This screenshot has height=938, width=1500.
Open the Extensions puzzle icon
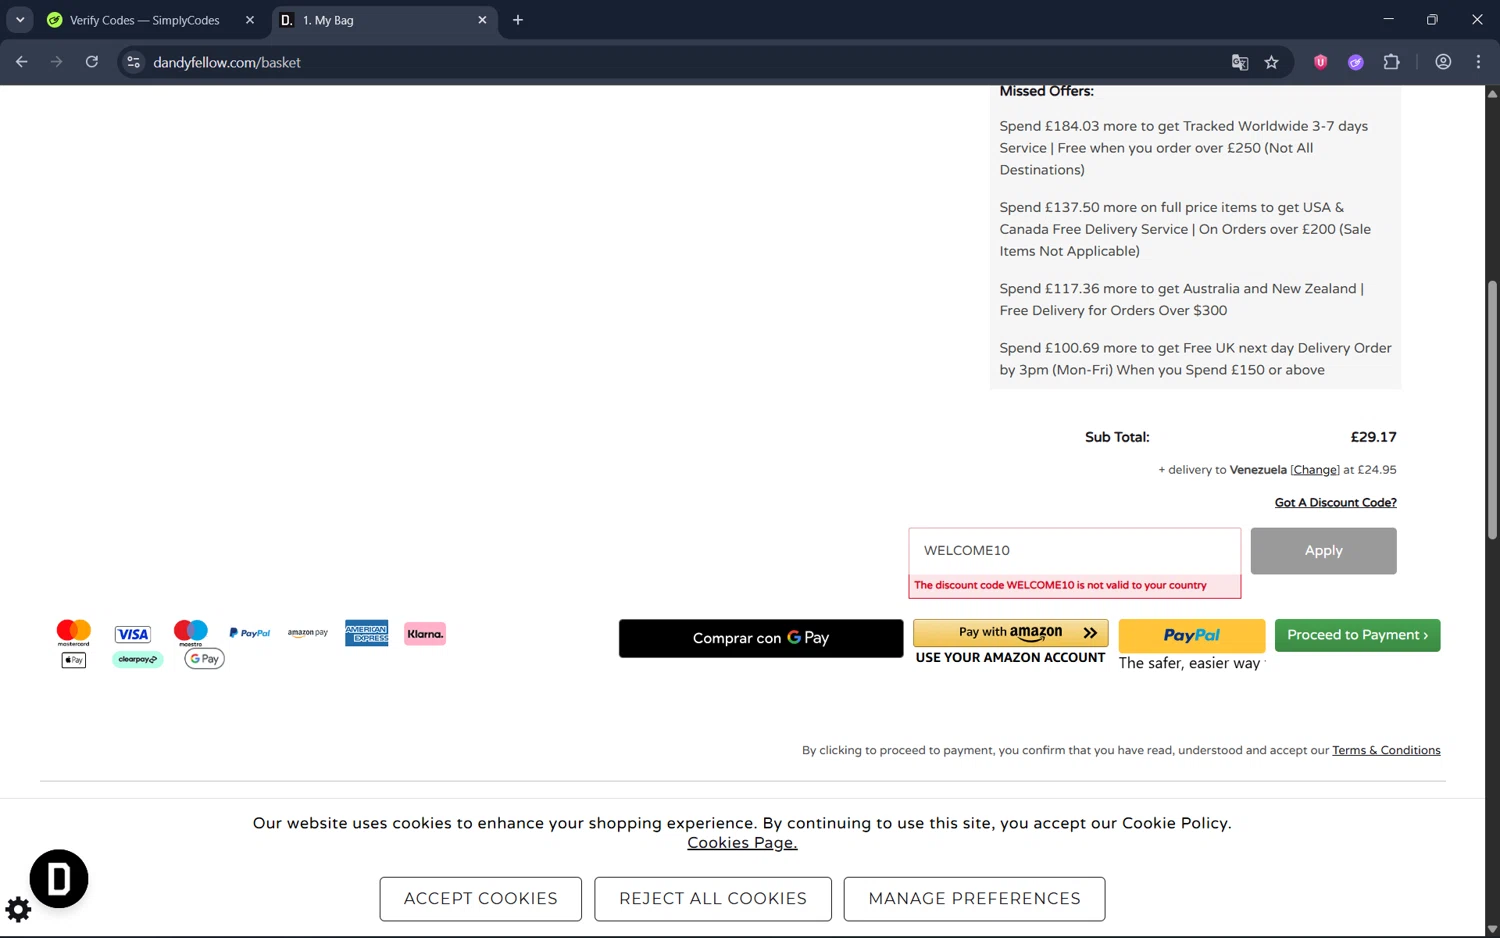(x=1391, y=62)
